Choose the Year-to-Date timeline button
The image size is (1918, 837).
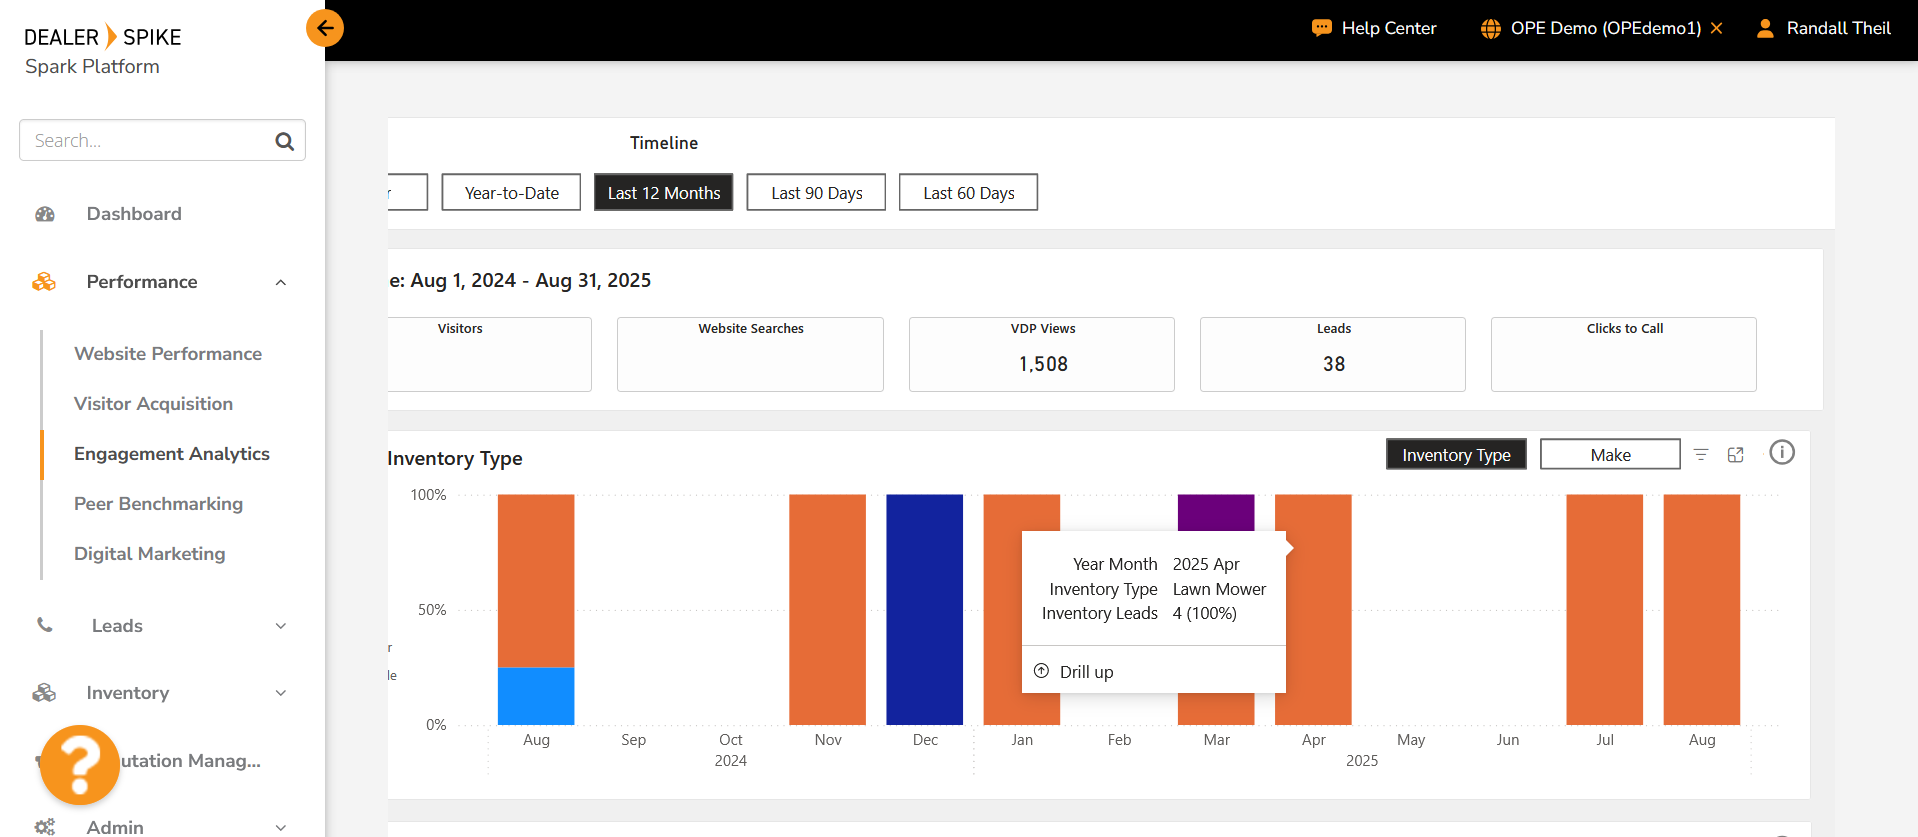tap(511, 193)
